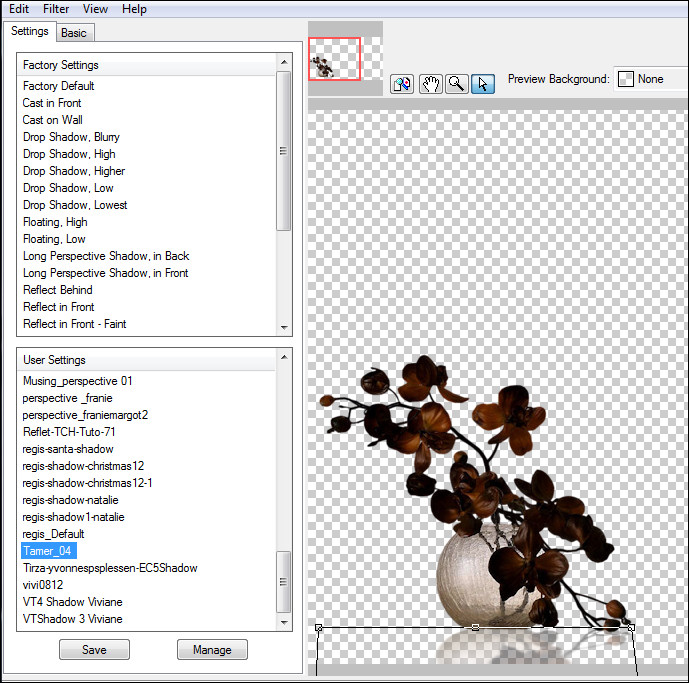
Task: Select the arrow pointer tool
Action: coord(482,84)
